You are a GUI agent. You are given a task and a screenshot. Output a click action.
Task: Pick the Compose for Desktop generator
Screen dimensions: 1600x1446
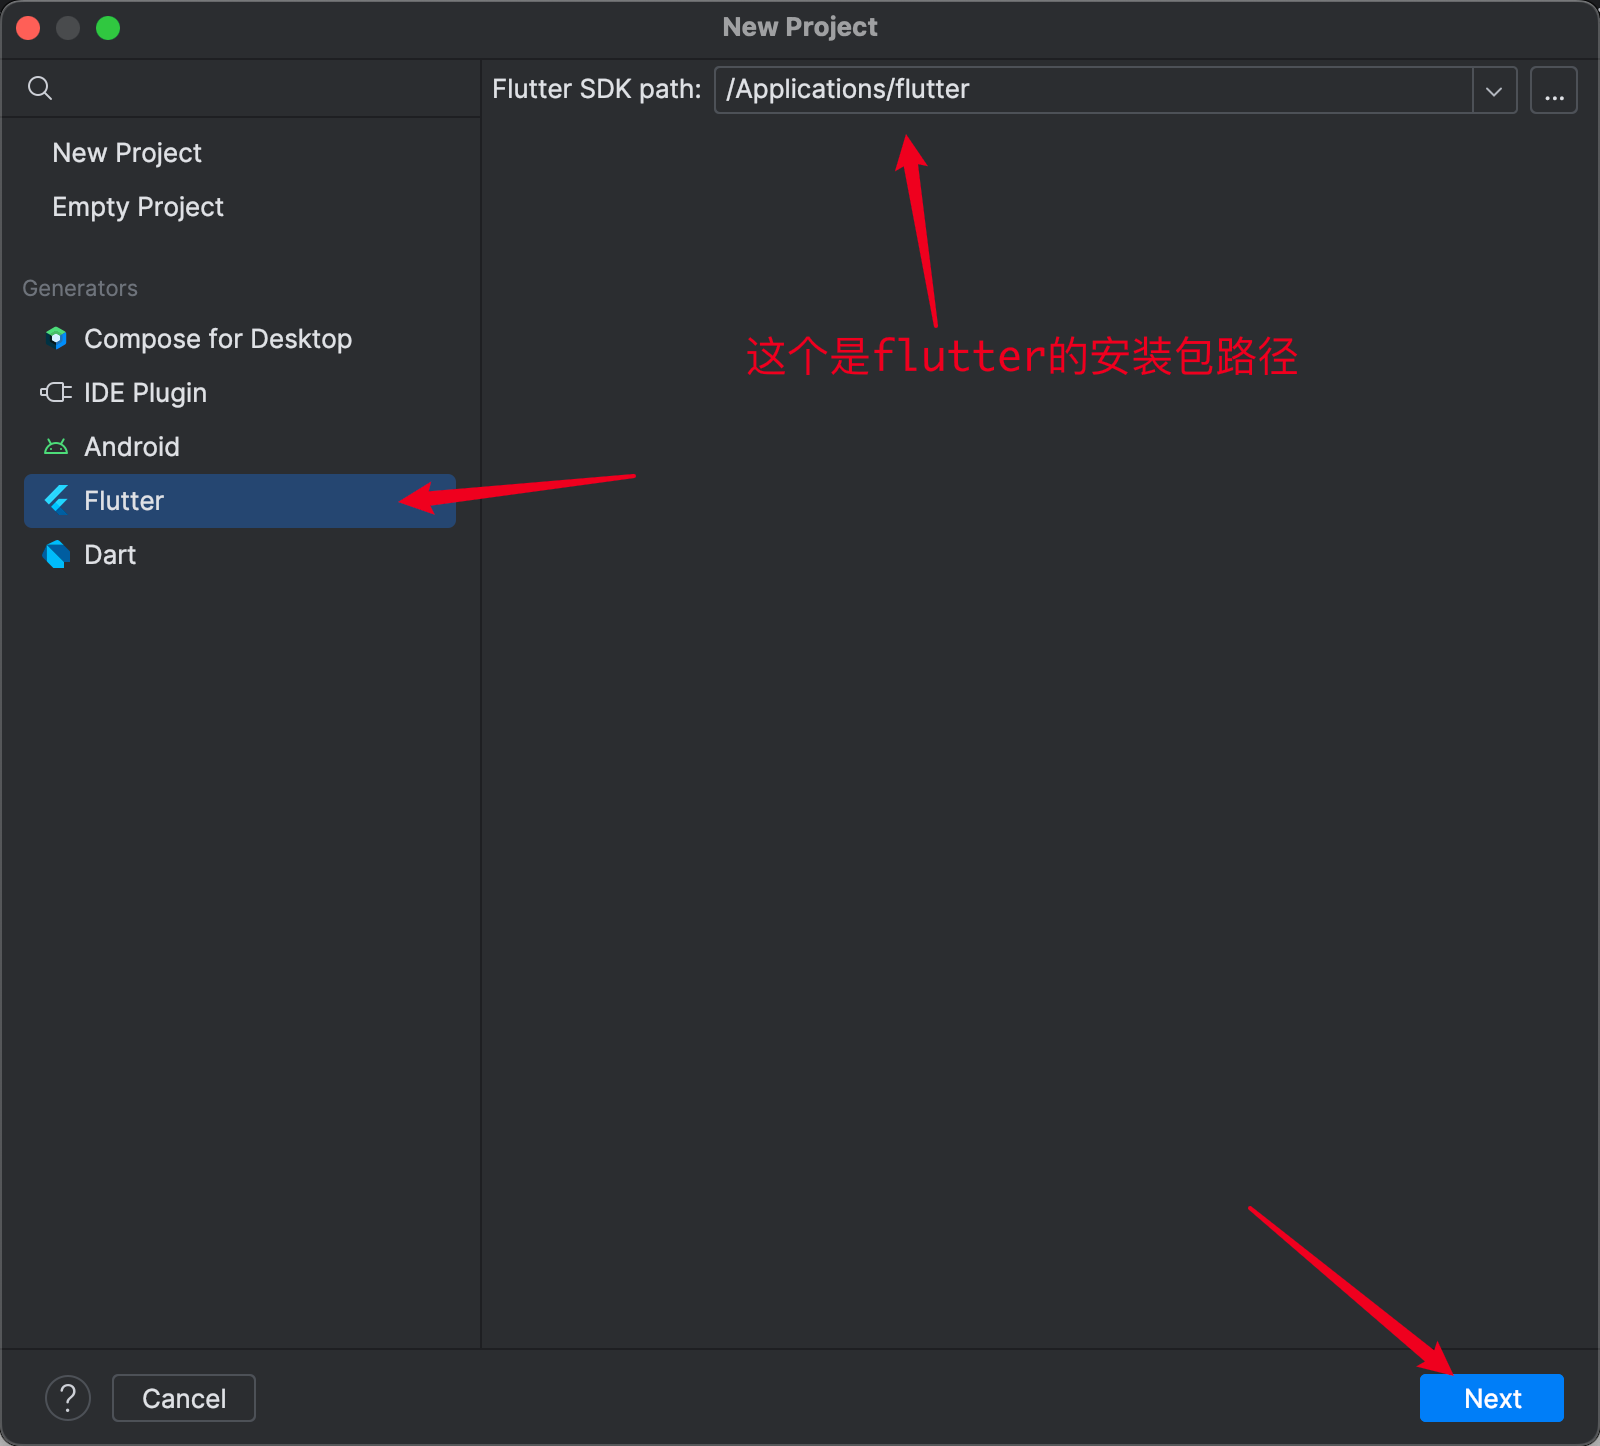[218, 338]
